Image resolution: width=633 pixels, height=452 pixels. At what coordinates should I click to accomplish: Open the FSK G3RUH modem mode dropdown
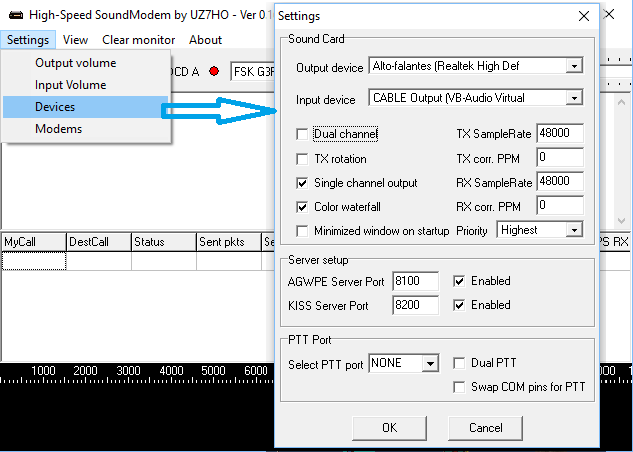(253, 72)
